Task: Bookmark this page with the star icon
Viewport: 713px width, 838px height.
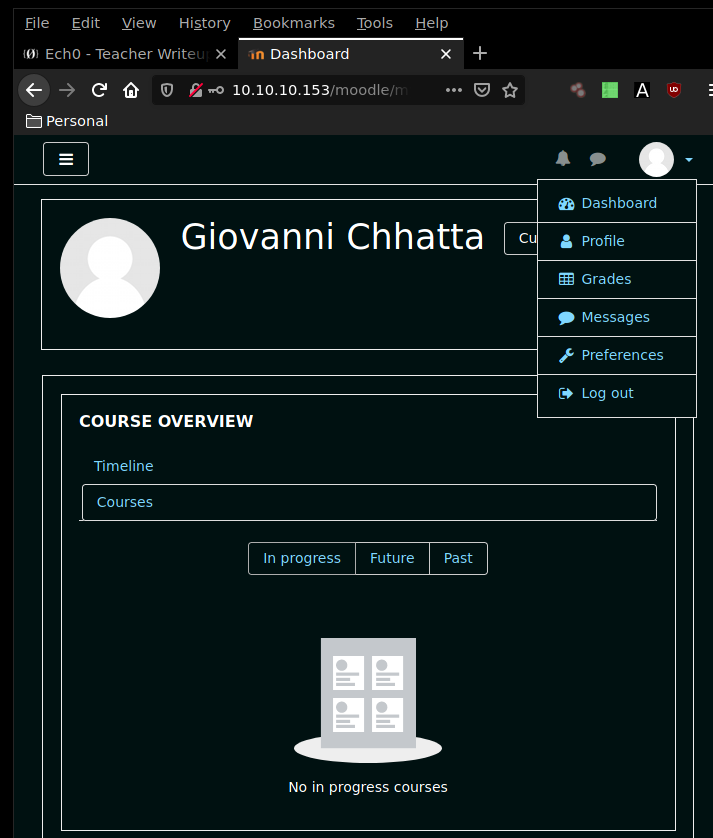Action: pyautogui.click(x=510, y=90)
